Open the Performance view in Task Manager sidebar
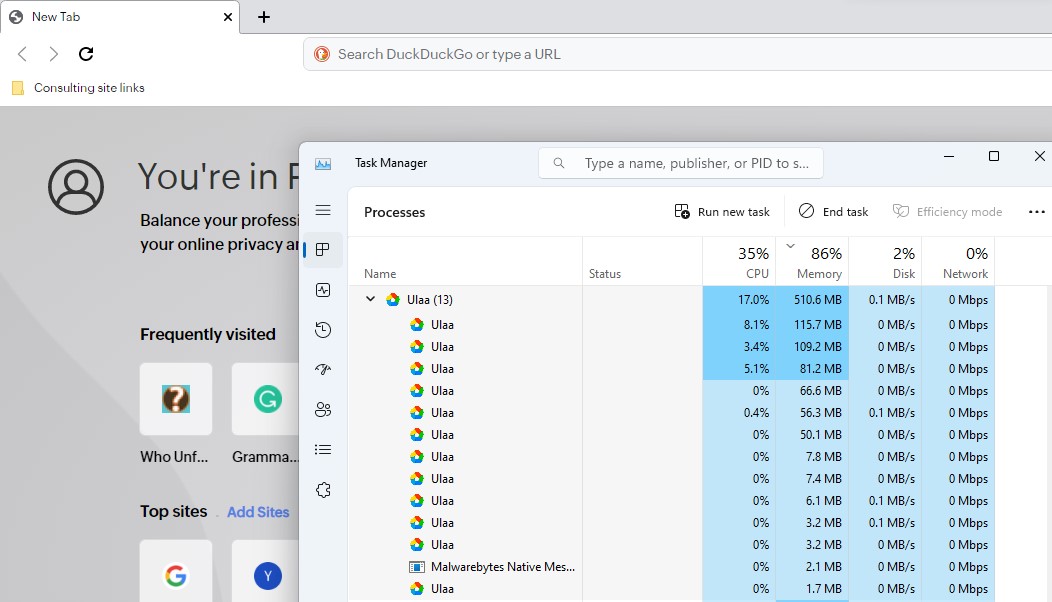 [x=323, y=289]
